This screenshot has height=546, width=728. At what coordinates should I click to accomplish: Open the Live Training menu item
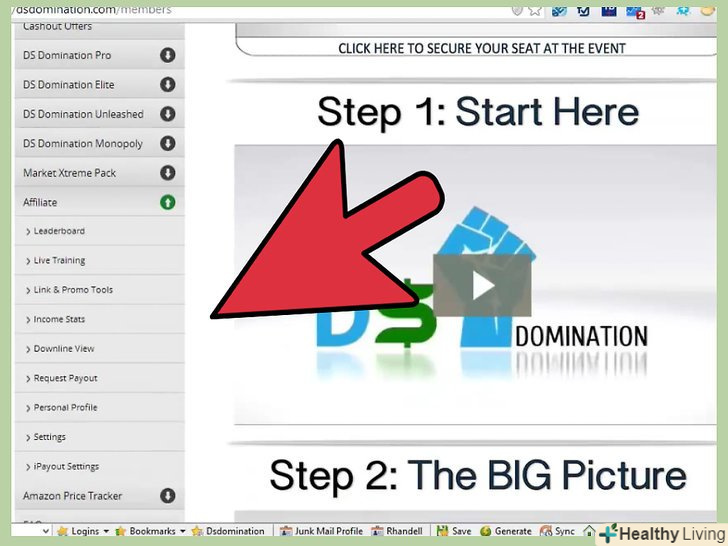(99, 260)
